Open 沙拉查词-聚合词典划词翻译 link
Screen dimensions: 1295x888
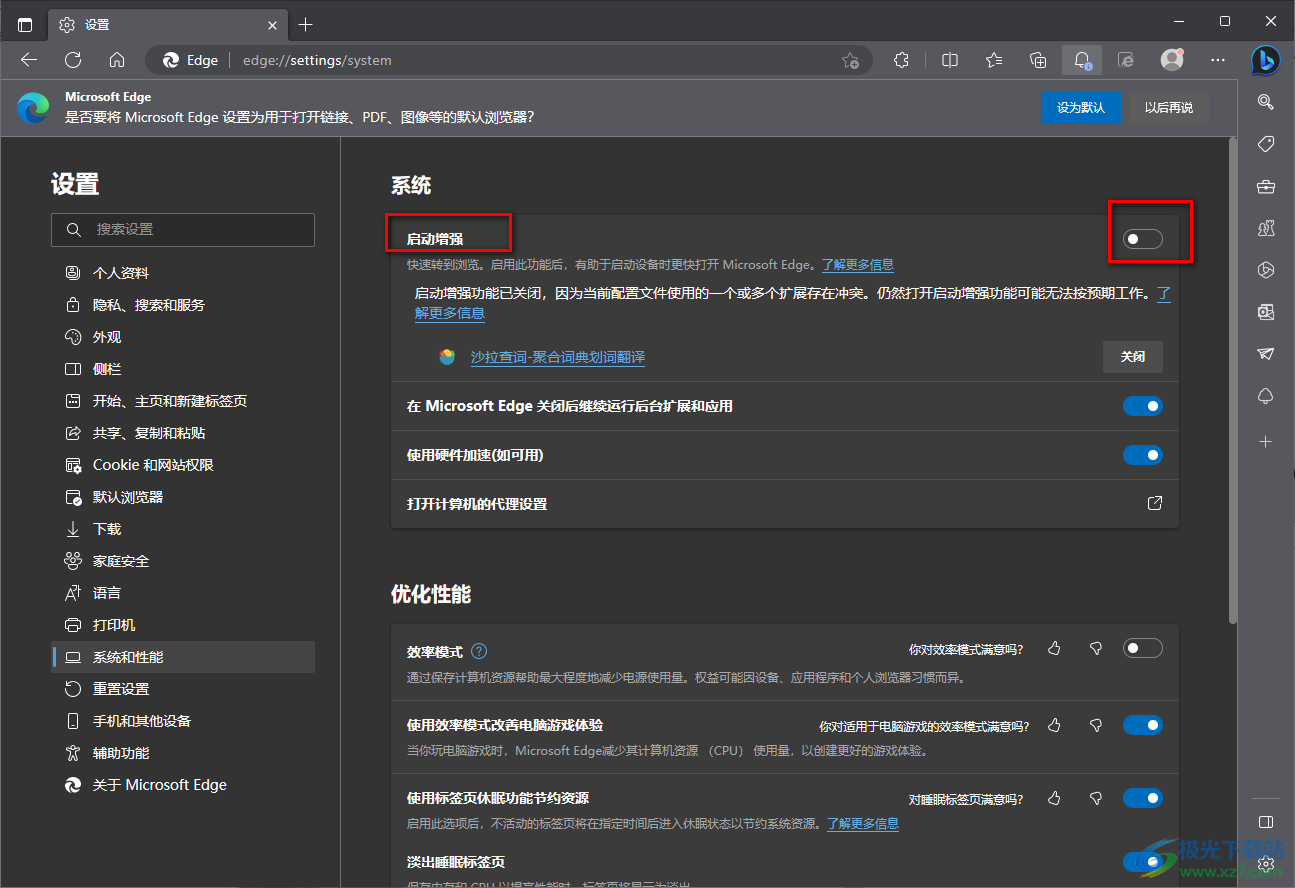tap(558, 357)
